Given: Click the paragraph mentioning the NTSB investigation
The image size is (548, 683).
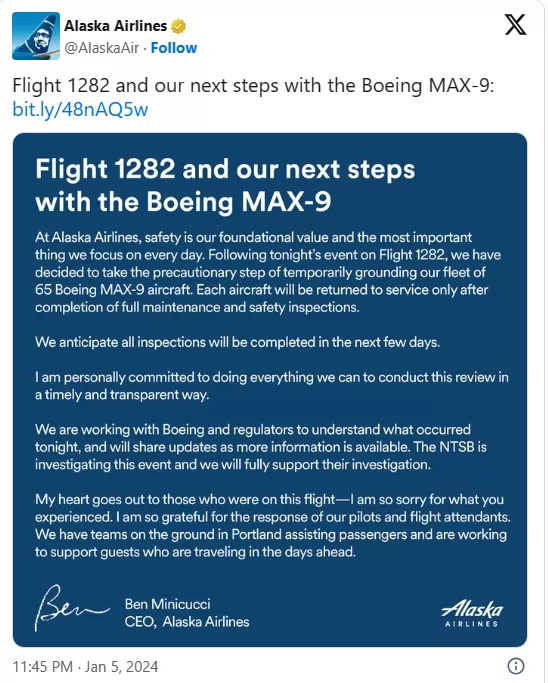Looking at the screenshot, I should [x=261, y=447].
